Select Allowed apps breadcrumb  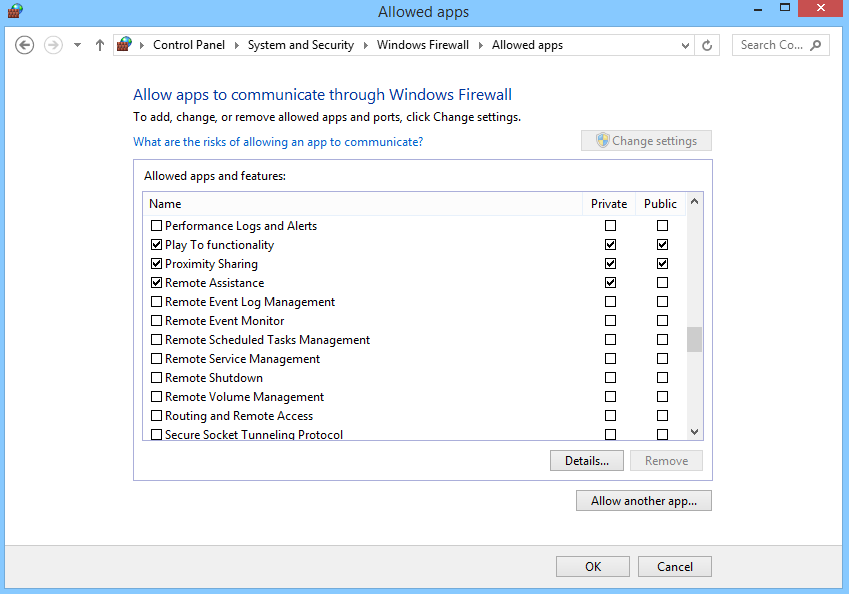pyautogui.click(x=527, y=45)
